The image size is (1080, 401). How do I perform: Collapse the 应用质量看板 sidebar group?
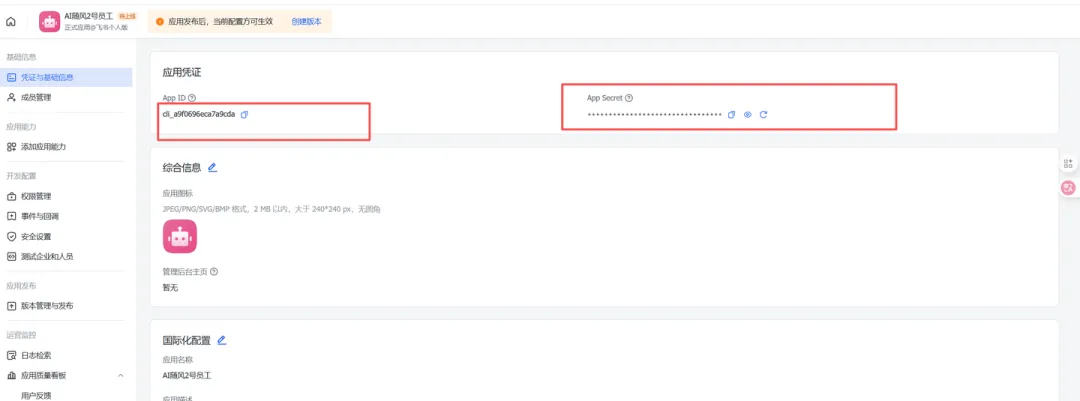coord(121,375)
